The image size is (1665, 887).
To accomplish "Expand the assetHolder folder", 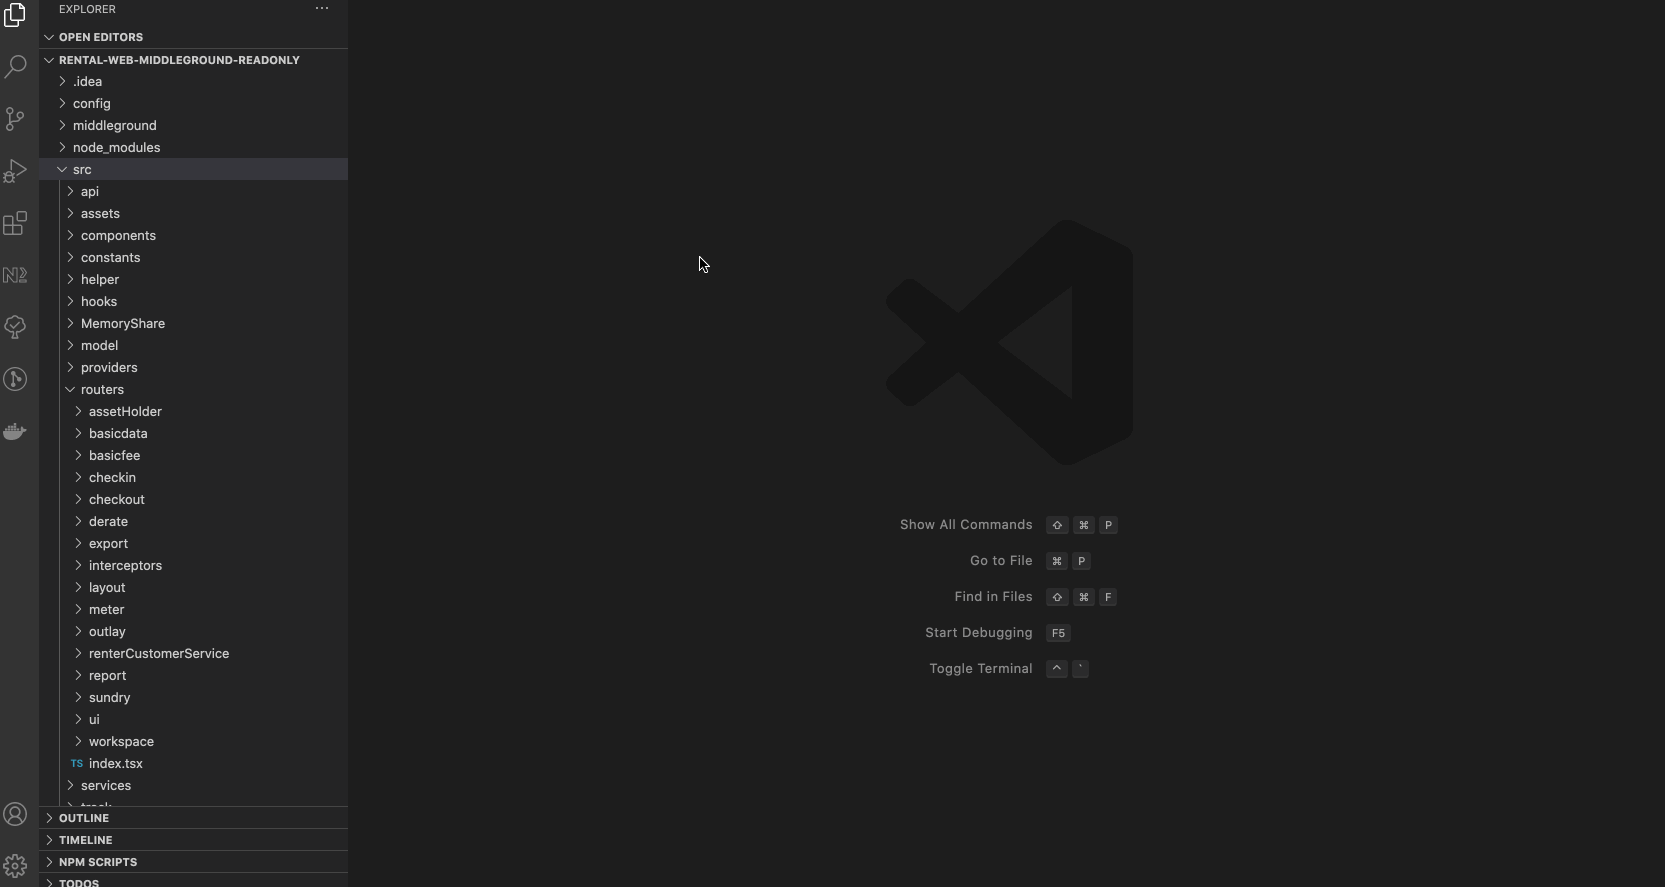I will pyautogui.click(x=193, y=412).
